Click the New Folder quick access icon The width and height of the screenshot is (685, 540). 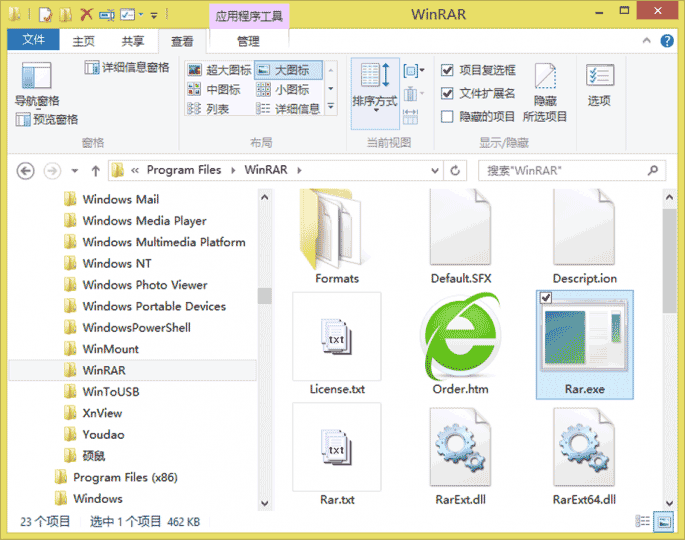(66, 14)
